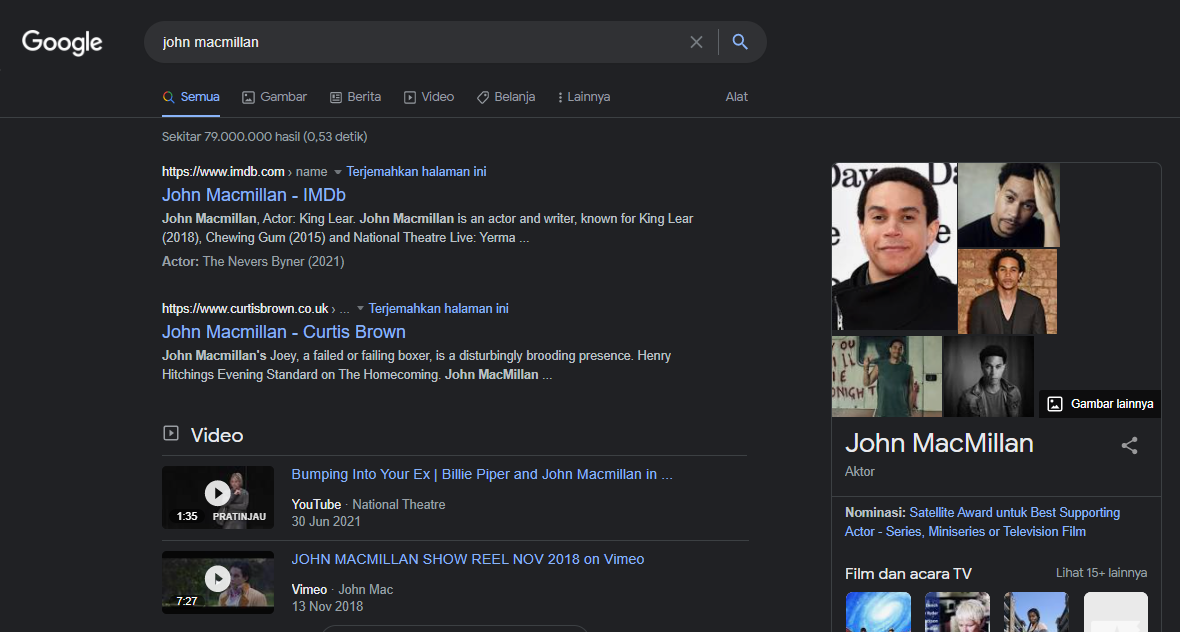Open the second film thumbnail in Film dan acara TV
This screenshot has height=632, width=1180.
pyautogui.click(x=957, y=612)
